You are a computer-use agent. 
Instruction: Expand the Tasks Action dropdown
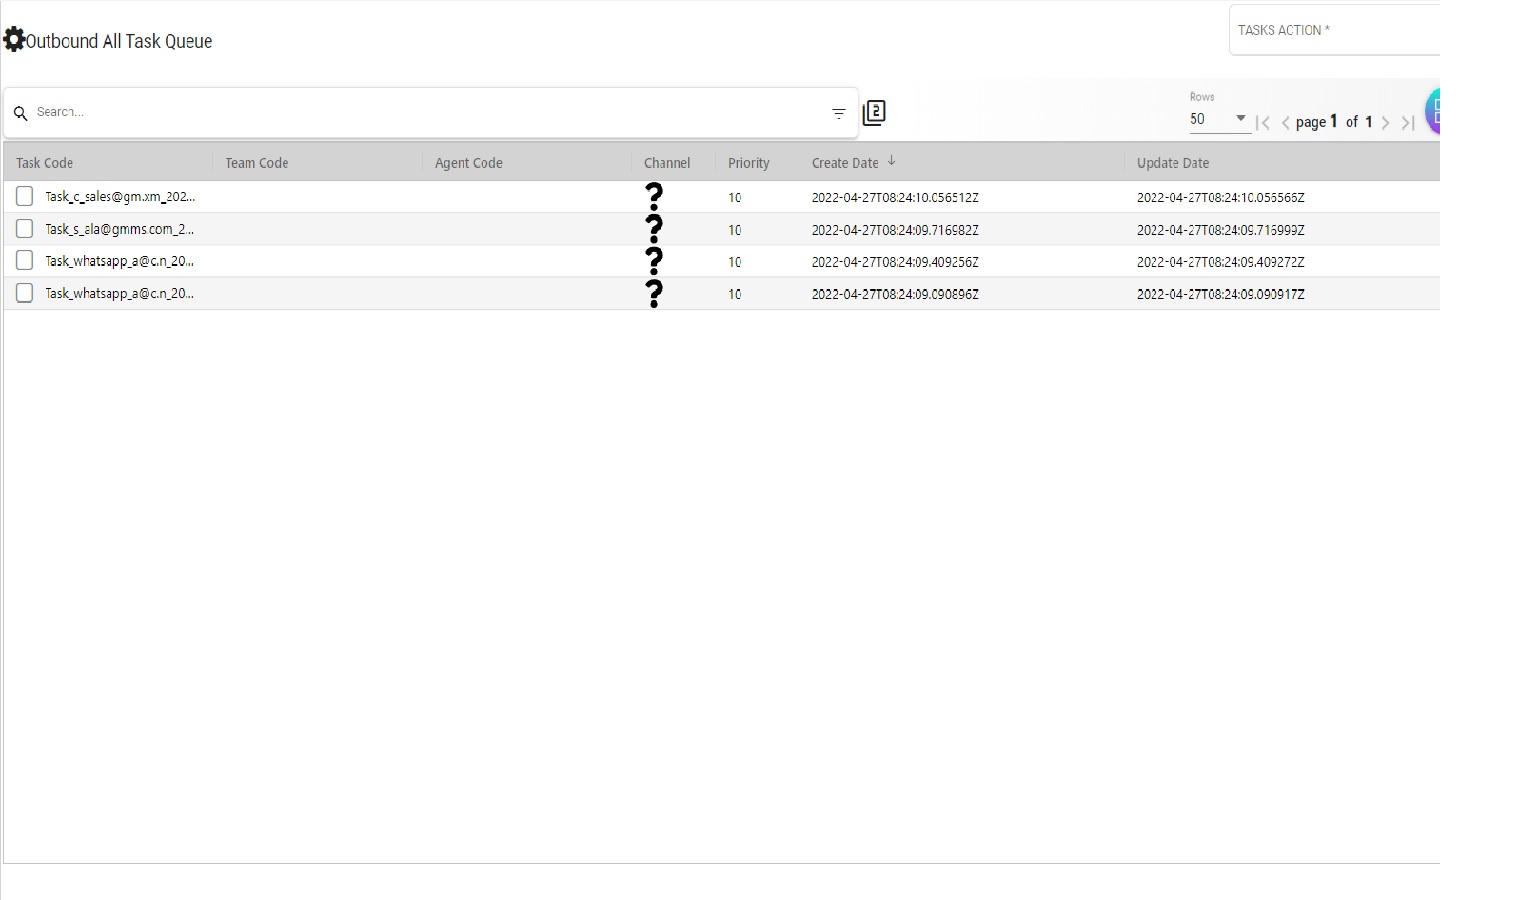click(x=1334, y=30)
